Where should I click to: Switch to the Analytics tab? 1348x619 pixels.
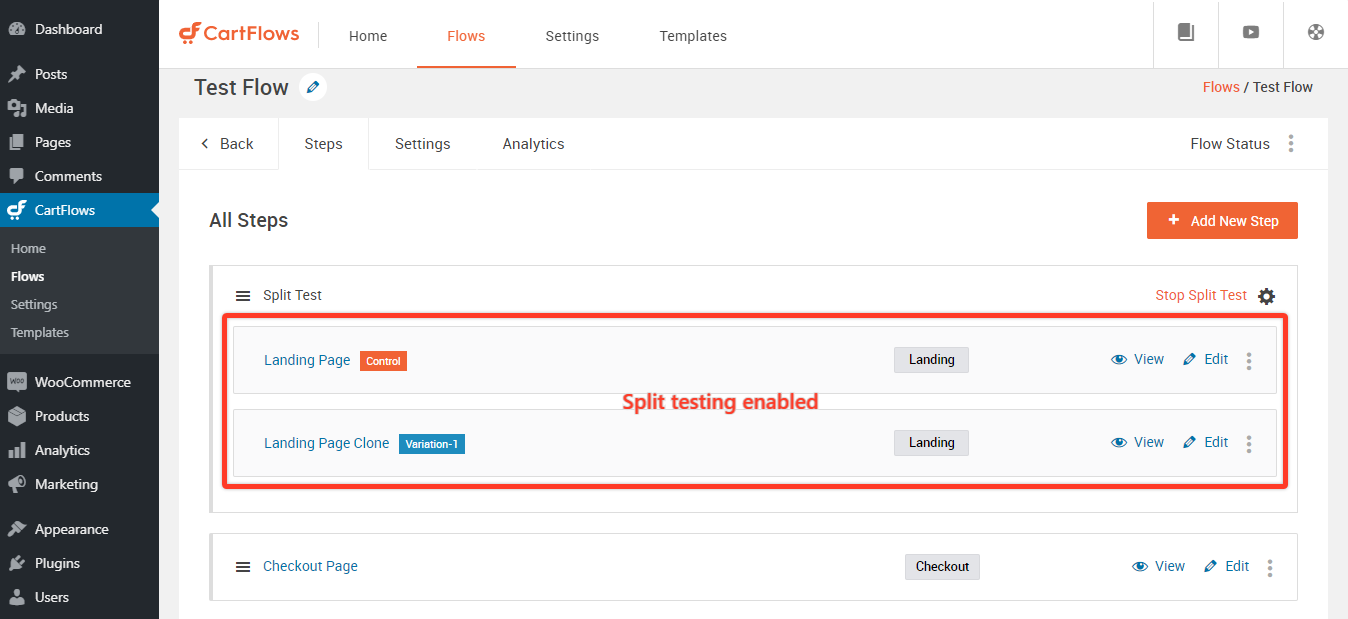point(533,143)
